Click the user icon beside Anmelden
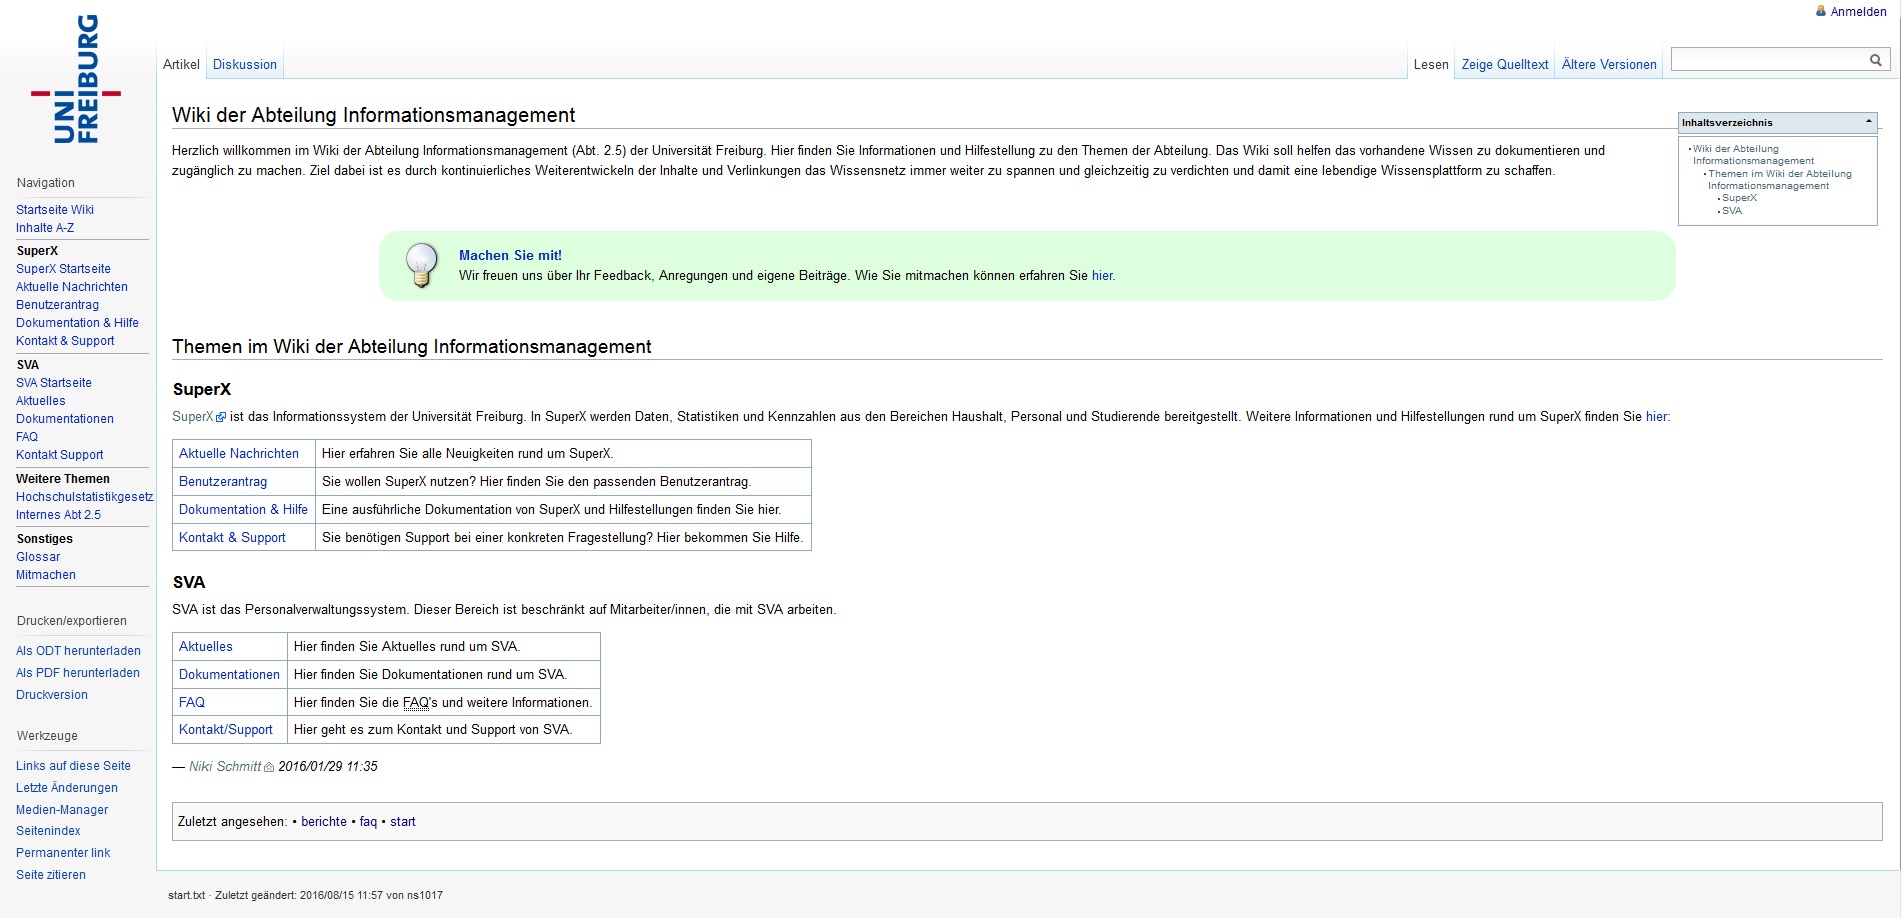The image size is (1901, 918). [x=1821, y=11]
